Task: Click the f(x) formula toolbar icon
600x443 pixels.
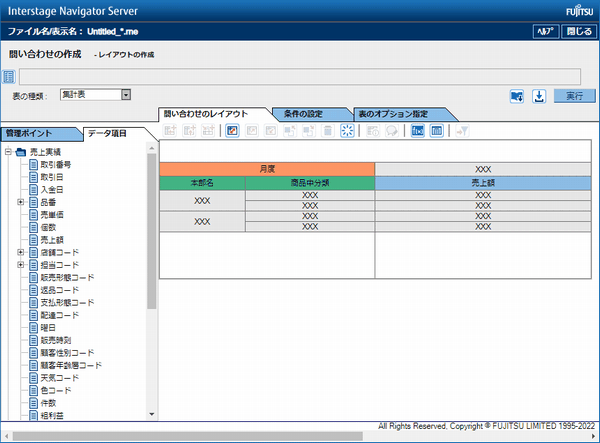Action: coord(418,131)
